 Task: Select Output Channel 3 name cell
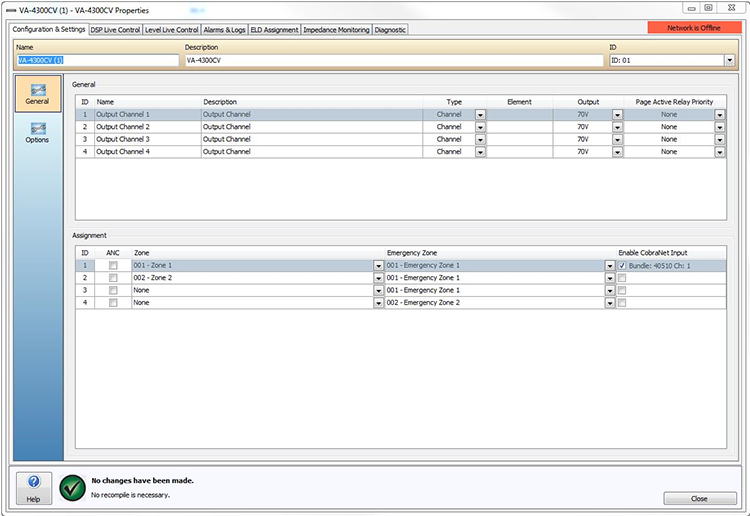[147, 140]
